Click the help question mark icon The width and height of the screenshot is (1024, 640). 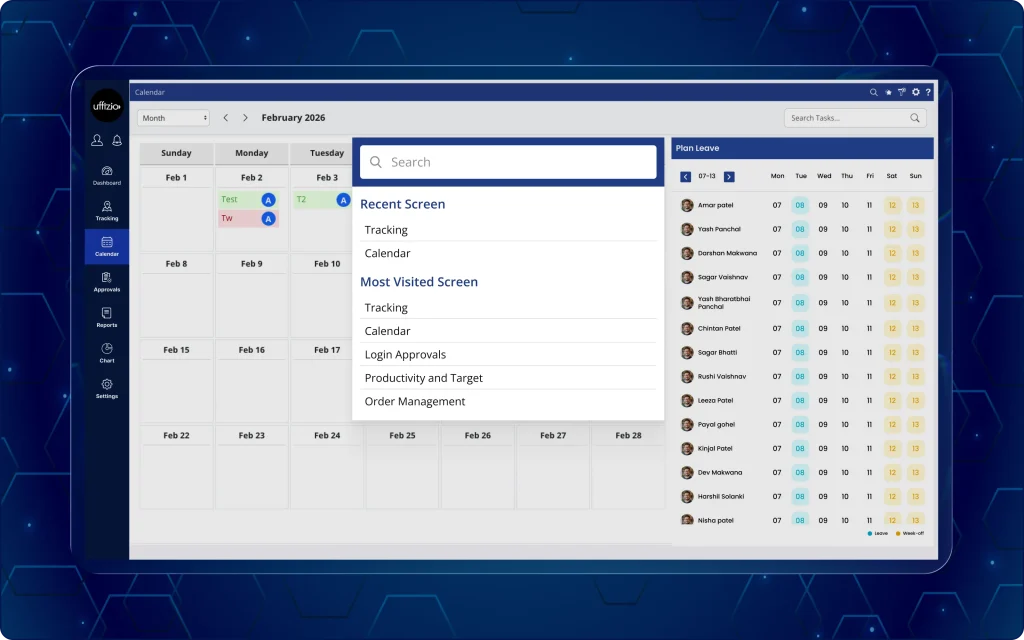[928, 92]
